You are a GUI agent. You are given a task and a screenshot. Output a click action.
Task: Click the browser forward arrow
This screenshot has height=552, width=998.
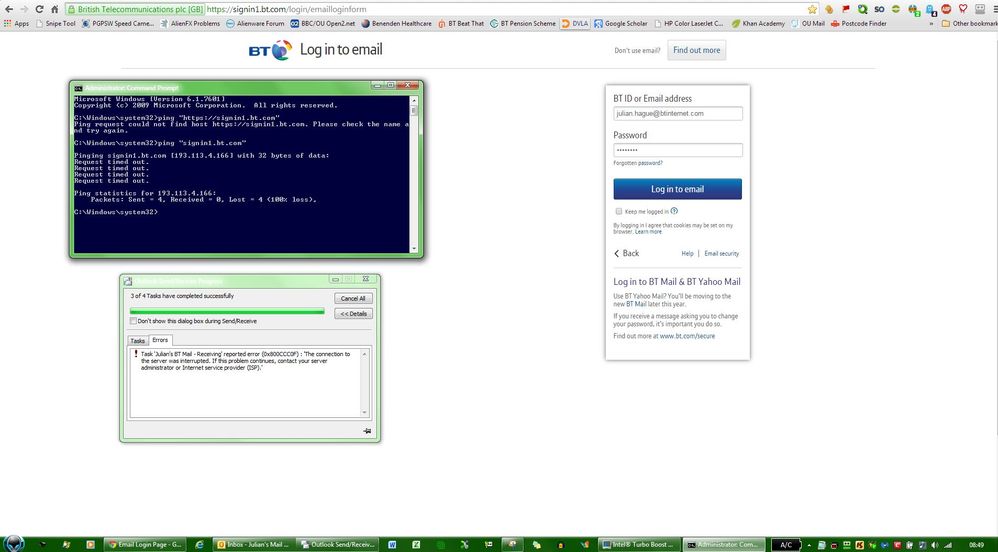point(24,9)
